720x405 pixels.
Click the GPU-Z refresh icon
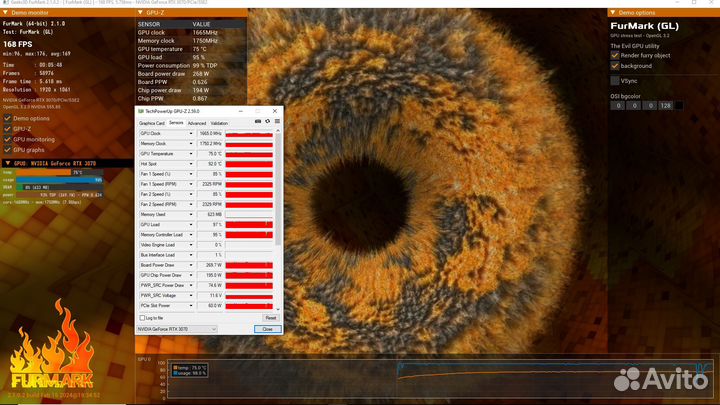[x=268, y=122]
